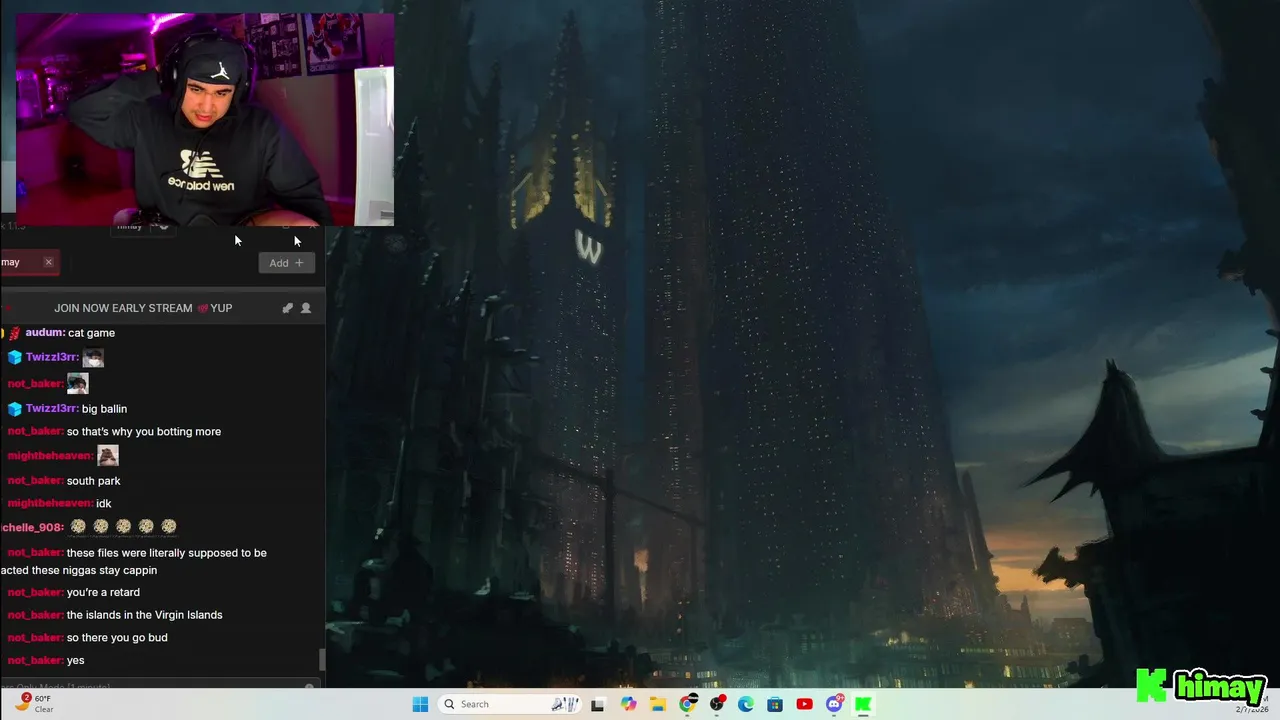Open the mightbeheaven username beside "idk"
This screenshot has width=1280, height=720.
[50, 503]
